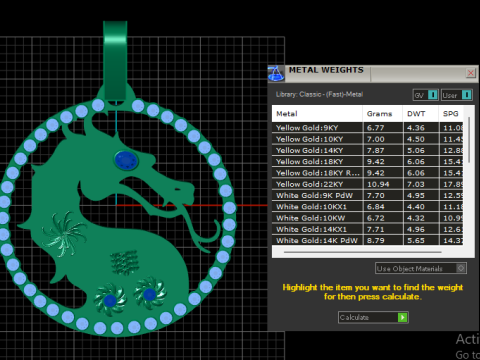Viewport: 480px width, 360px height.
Task: Select the White Gold:10KW row
Action: click(x=368, y=218)
